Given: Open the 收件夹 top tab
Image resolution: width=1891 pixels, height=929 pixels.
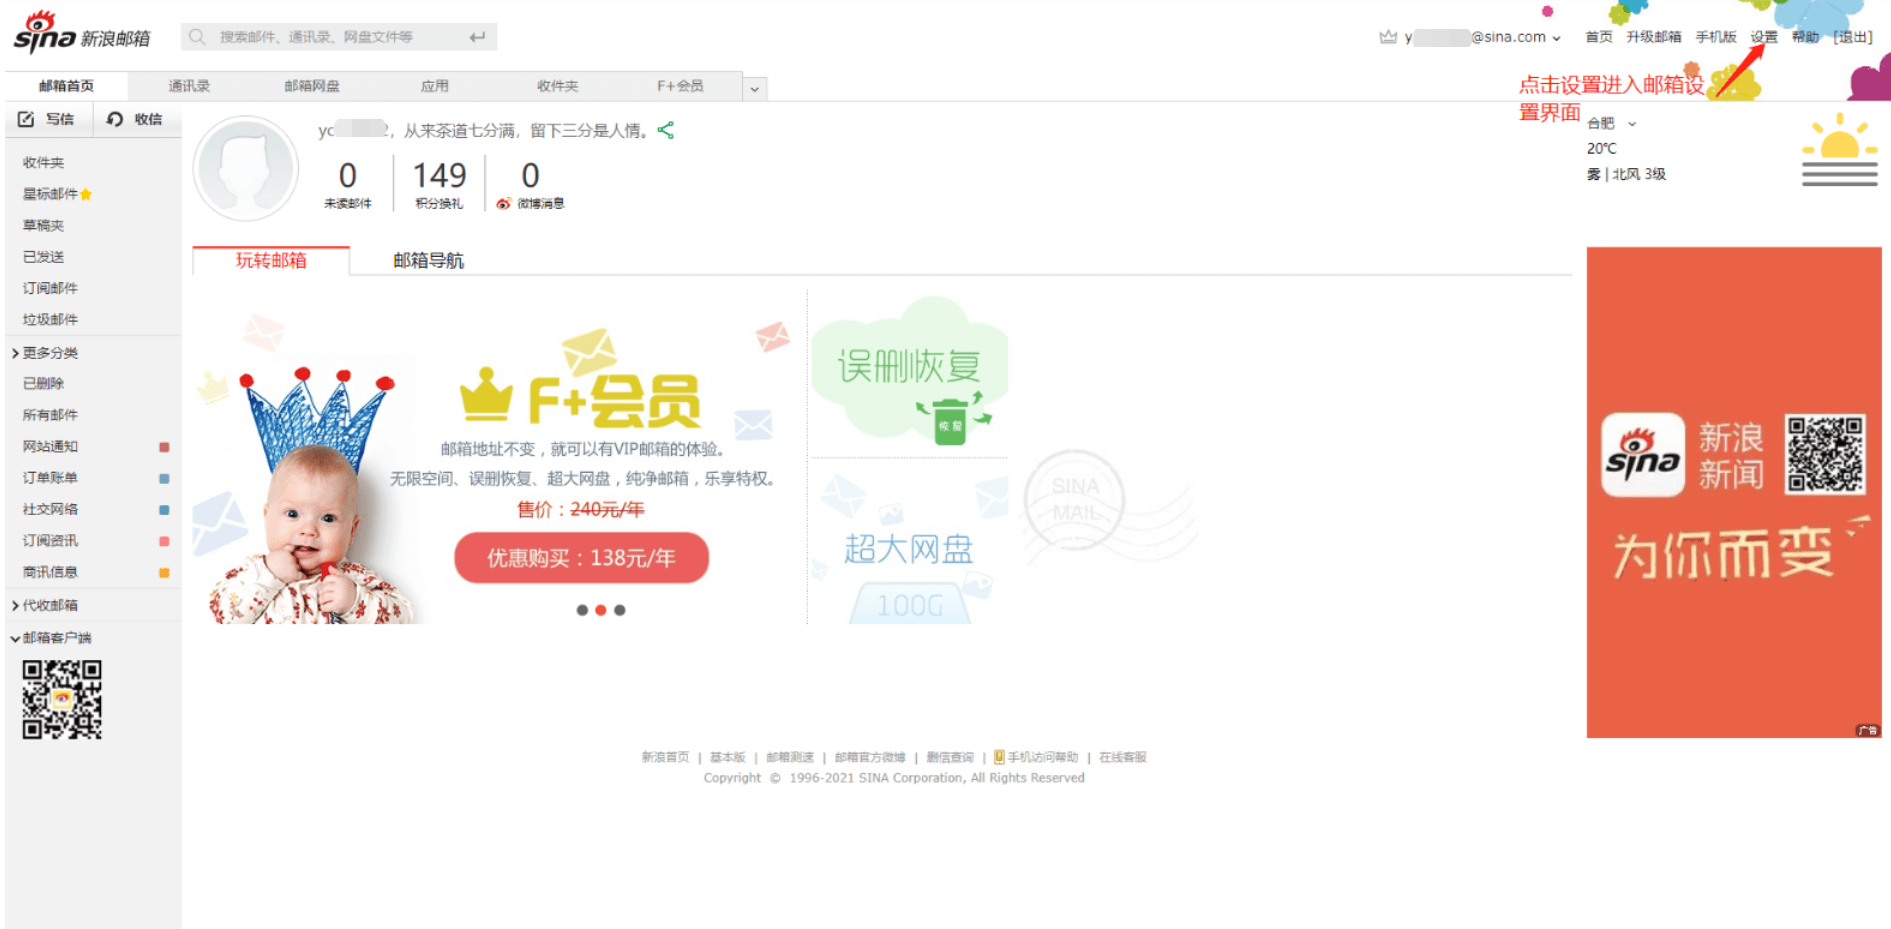Looking at the screenshot, I should point(558,86).
